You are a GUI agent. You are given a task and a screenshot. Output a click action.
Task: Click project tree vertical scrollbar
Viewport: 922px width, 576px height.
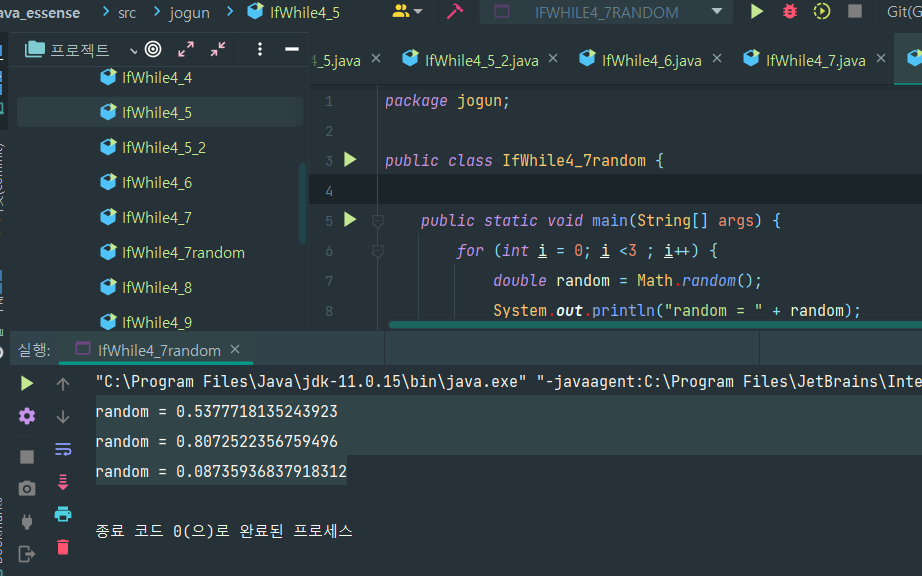pos(302,203)
